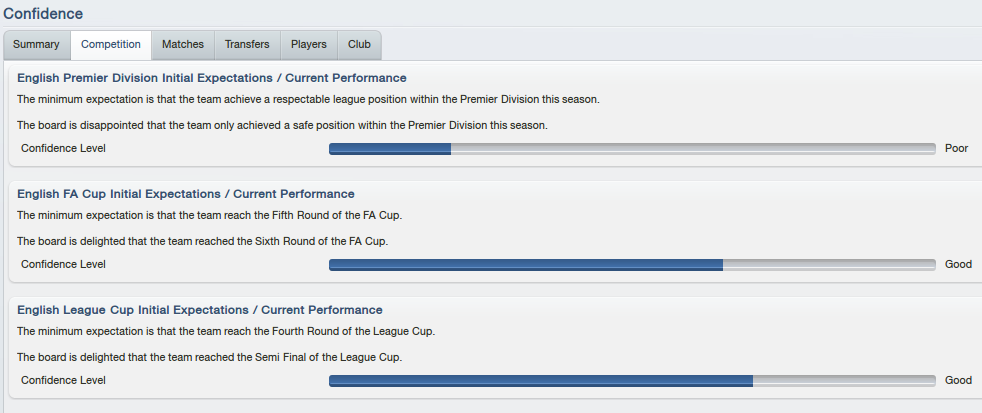
Task: Click the English League Cup expectations heading
Action: coord(200,310)
